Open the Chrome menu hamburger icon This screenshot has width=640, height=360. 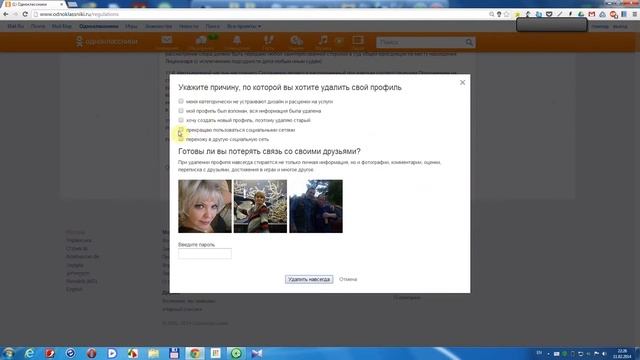pos(635,14)
